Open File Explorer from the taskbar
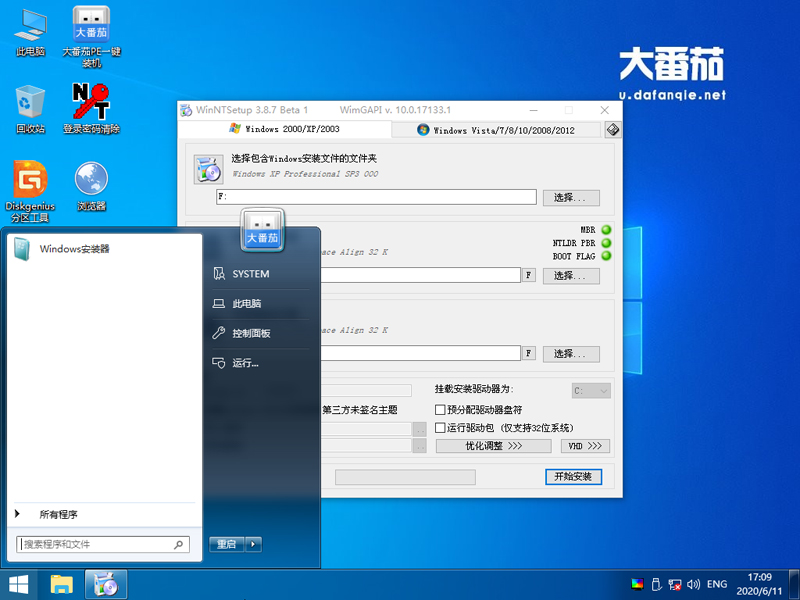The width and height of the screenshot is (800, 600). click(61, 583)
